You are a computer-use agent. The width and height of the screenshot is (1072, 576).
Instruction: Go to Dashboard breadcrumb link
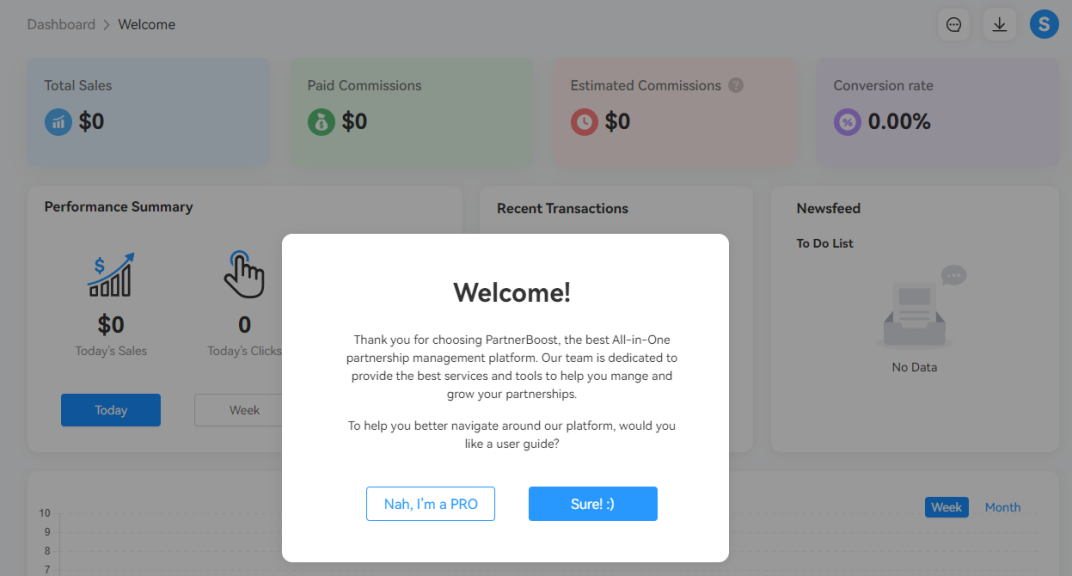point(61,24)
